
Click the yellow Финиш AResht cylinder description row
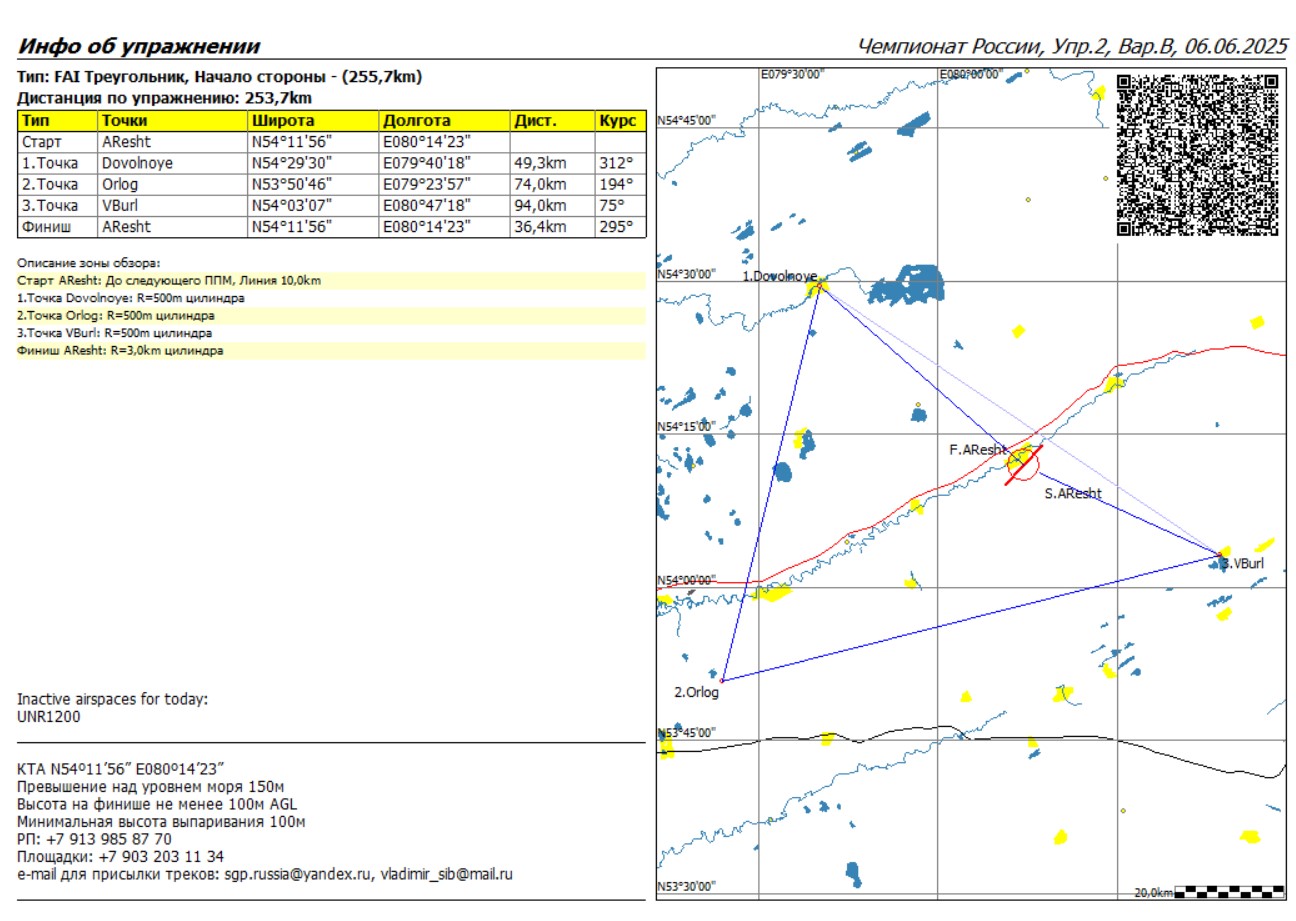tap(120, 351)
